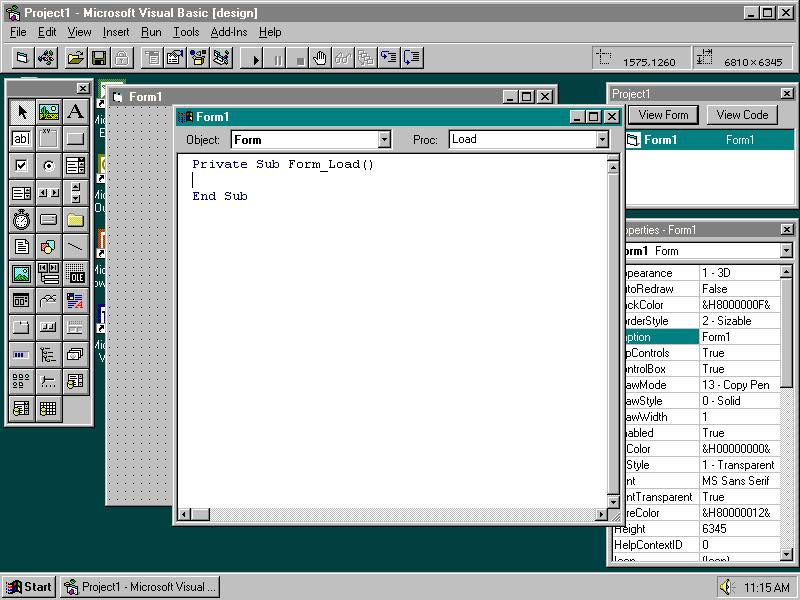Open the Windows Start menu

[x=29, y=587]
